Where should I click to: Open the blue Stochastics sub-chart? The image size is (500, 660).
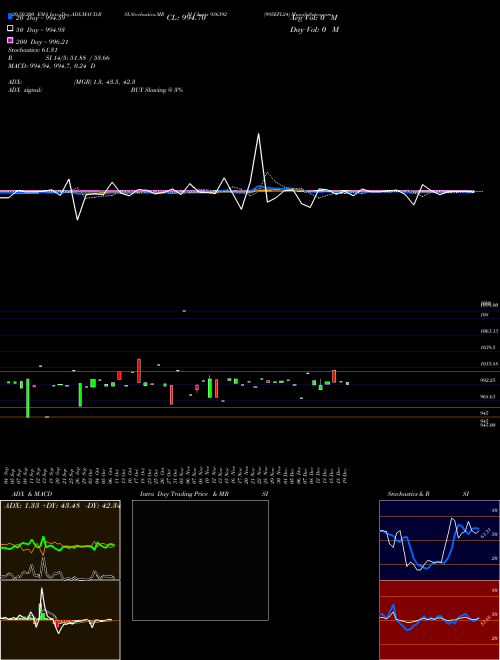point(439,540)
